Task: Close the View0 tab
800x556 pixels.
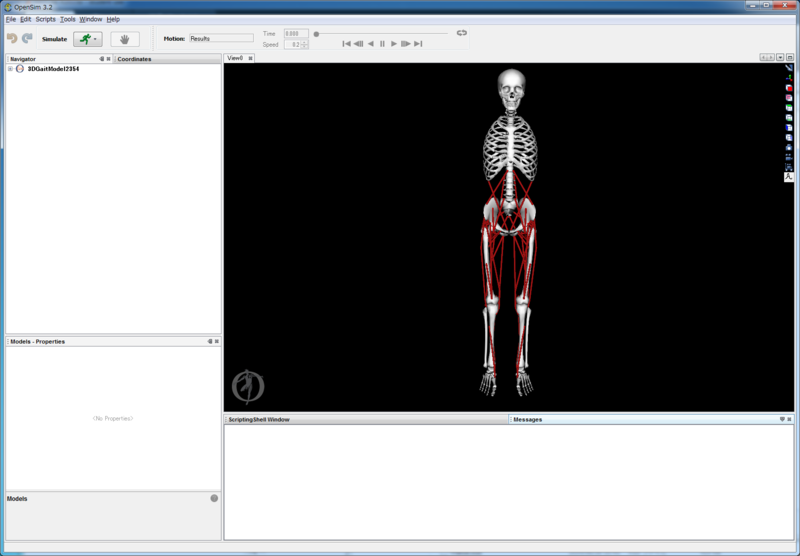Action: [x=251, y=59]
